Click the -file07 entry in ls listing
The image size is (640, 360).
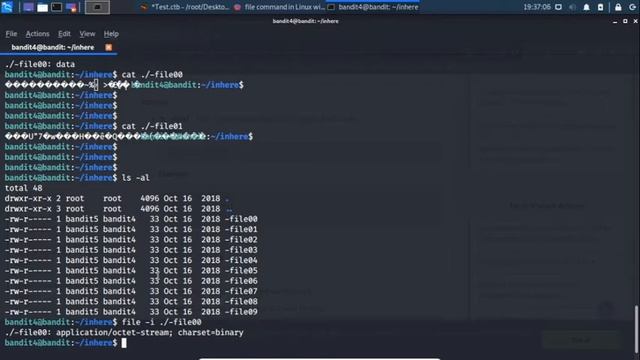pos(241,291)
